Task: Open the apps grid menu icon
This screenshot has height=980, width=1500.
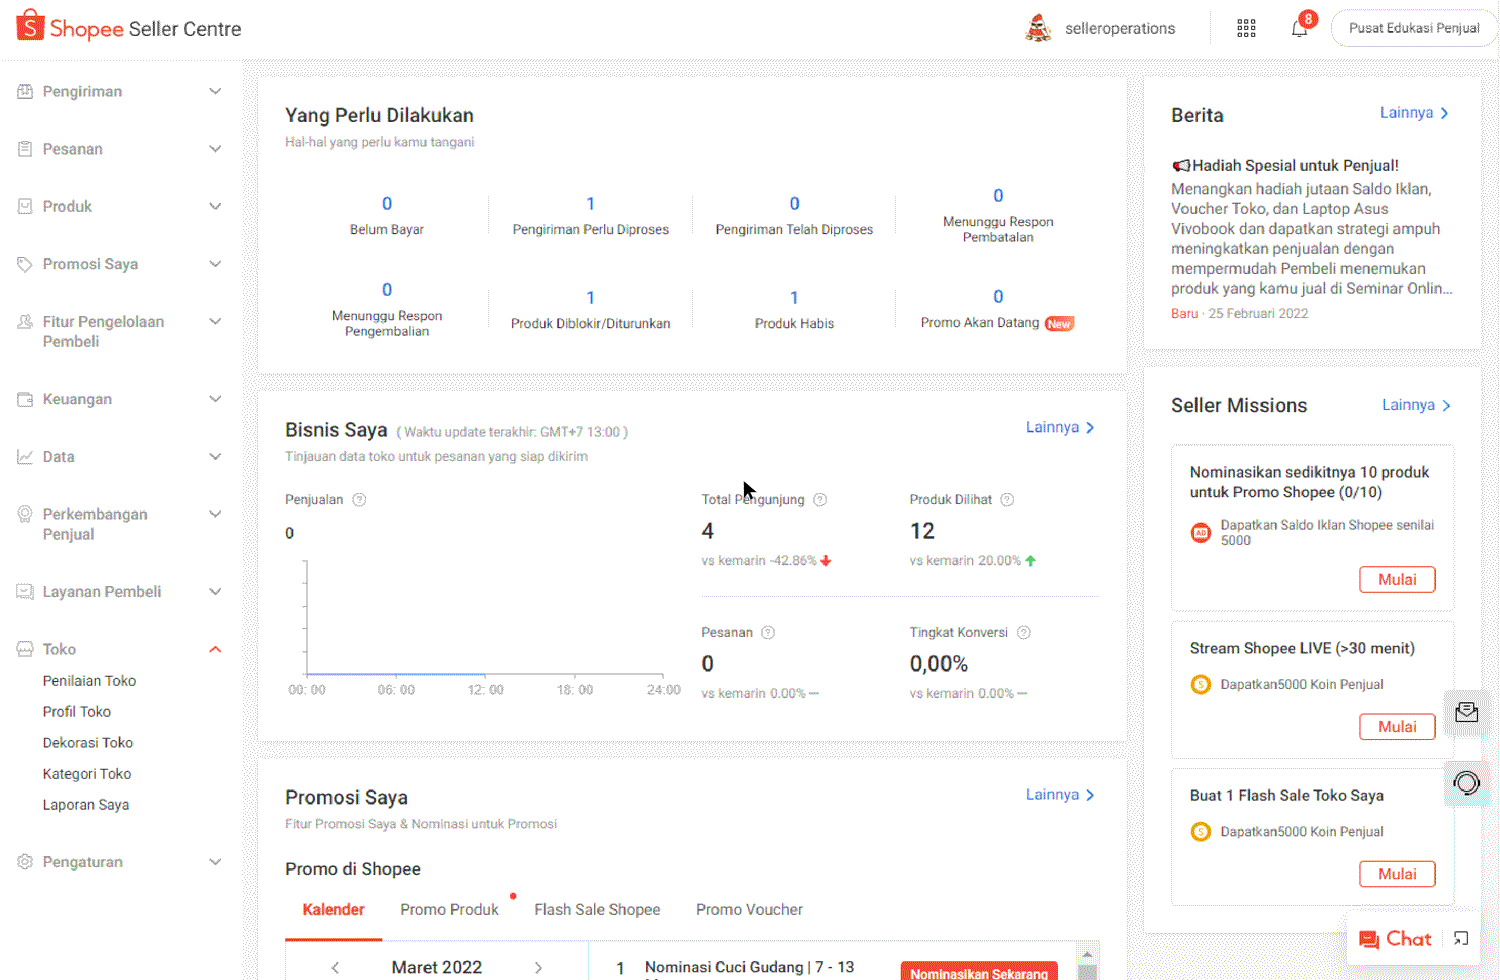Action: tap(1246, 29)
